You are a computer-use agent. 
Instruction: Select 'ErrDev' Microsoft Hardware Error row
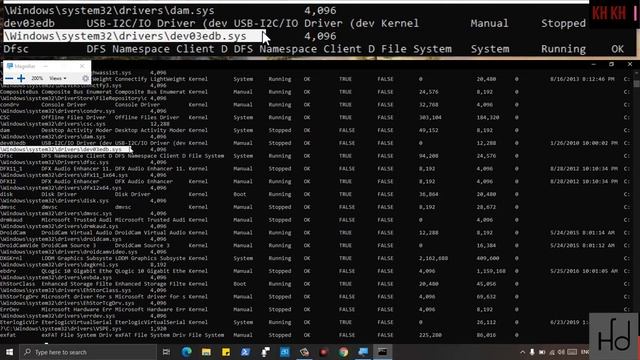[314, 309]
